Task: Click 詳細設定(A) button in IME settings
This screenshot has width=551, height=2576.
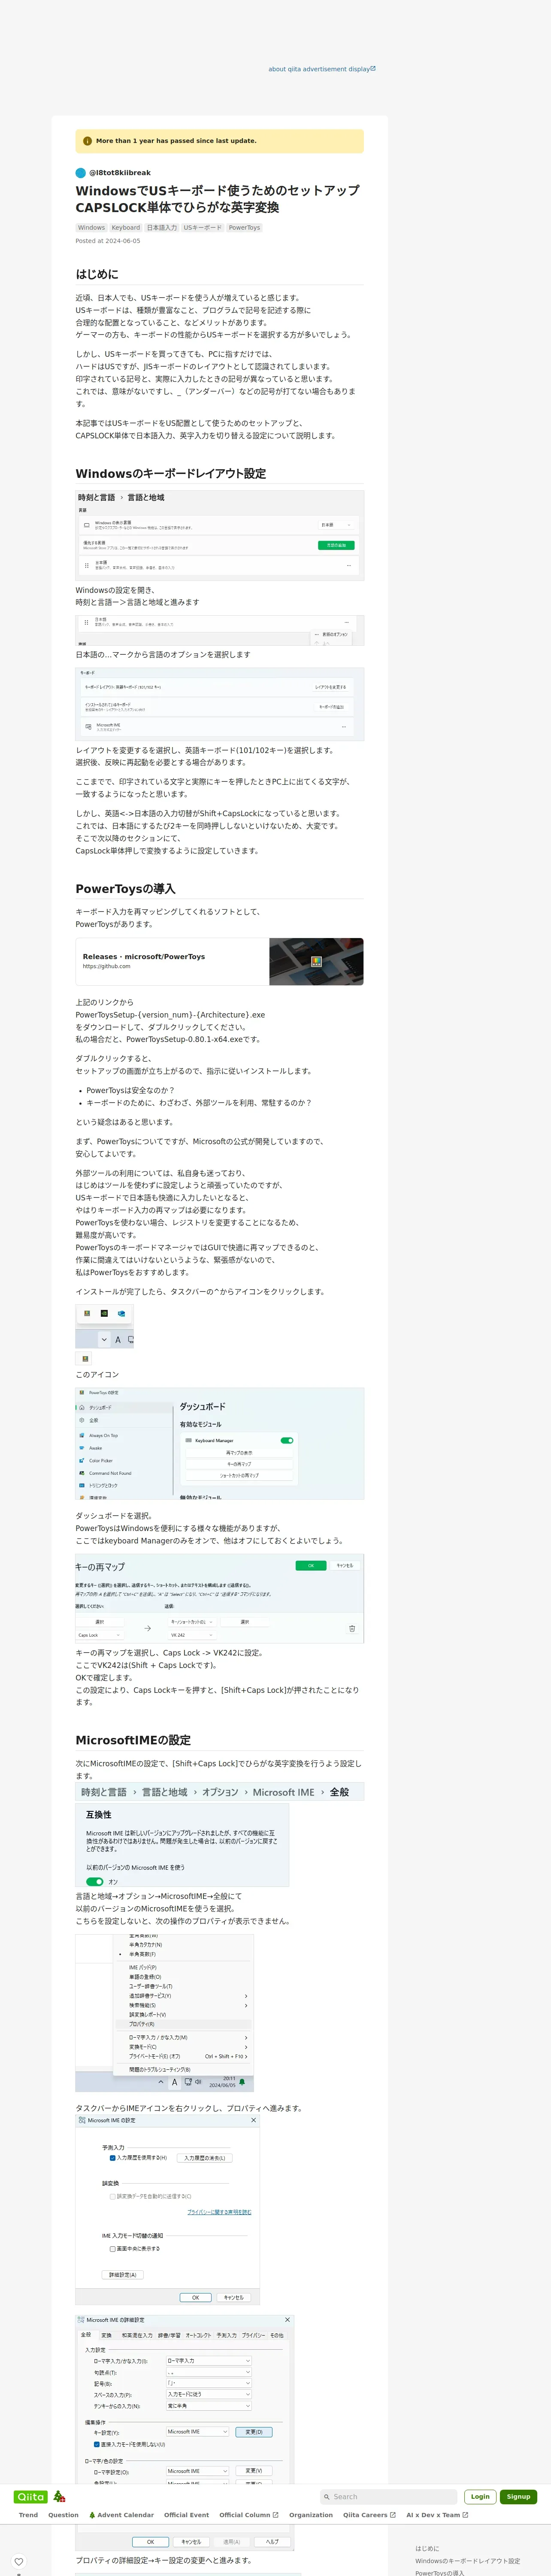Action: (123, 2274)
